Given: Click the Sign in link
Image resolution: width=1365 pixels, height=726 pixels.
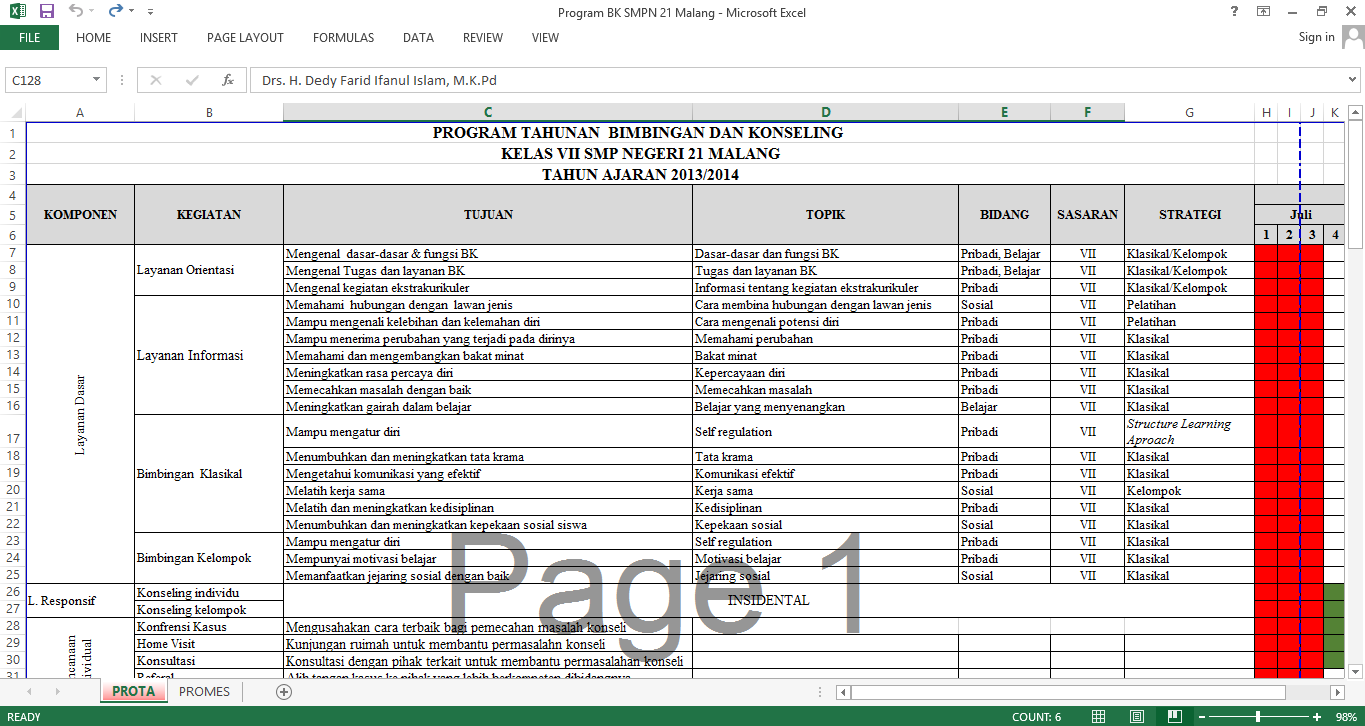Looking at the screenshot, I should click(1316, 37).
